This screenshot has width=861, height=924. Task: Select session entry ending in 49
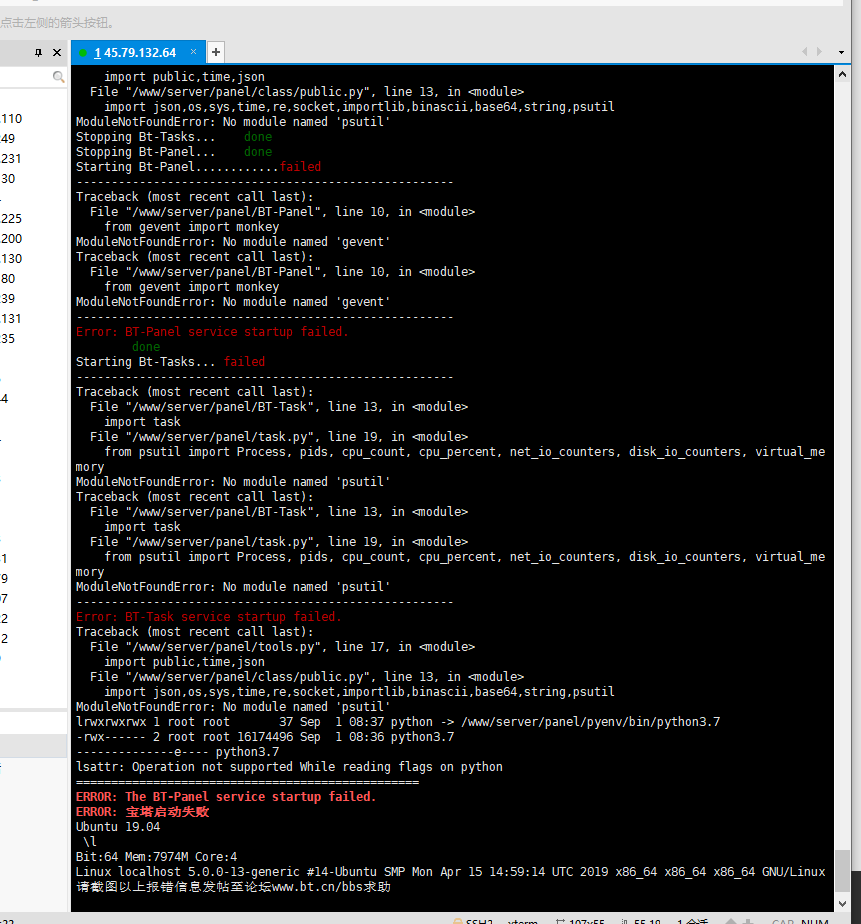tap(8, 138)
